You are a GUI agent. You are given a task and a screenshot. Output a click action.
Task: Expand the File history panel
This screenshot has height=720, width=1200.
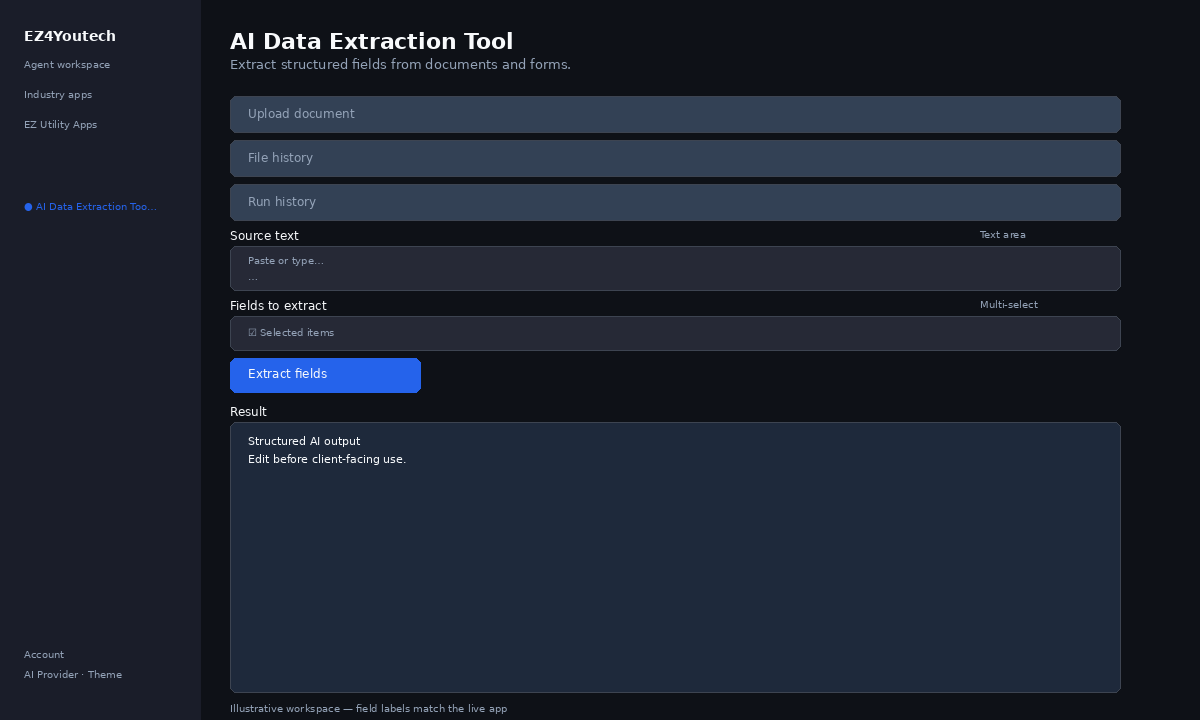675,158
